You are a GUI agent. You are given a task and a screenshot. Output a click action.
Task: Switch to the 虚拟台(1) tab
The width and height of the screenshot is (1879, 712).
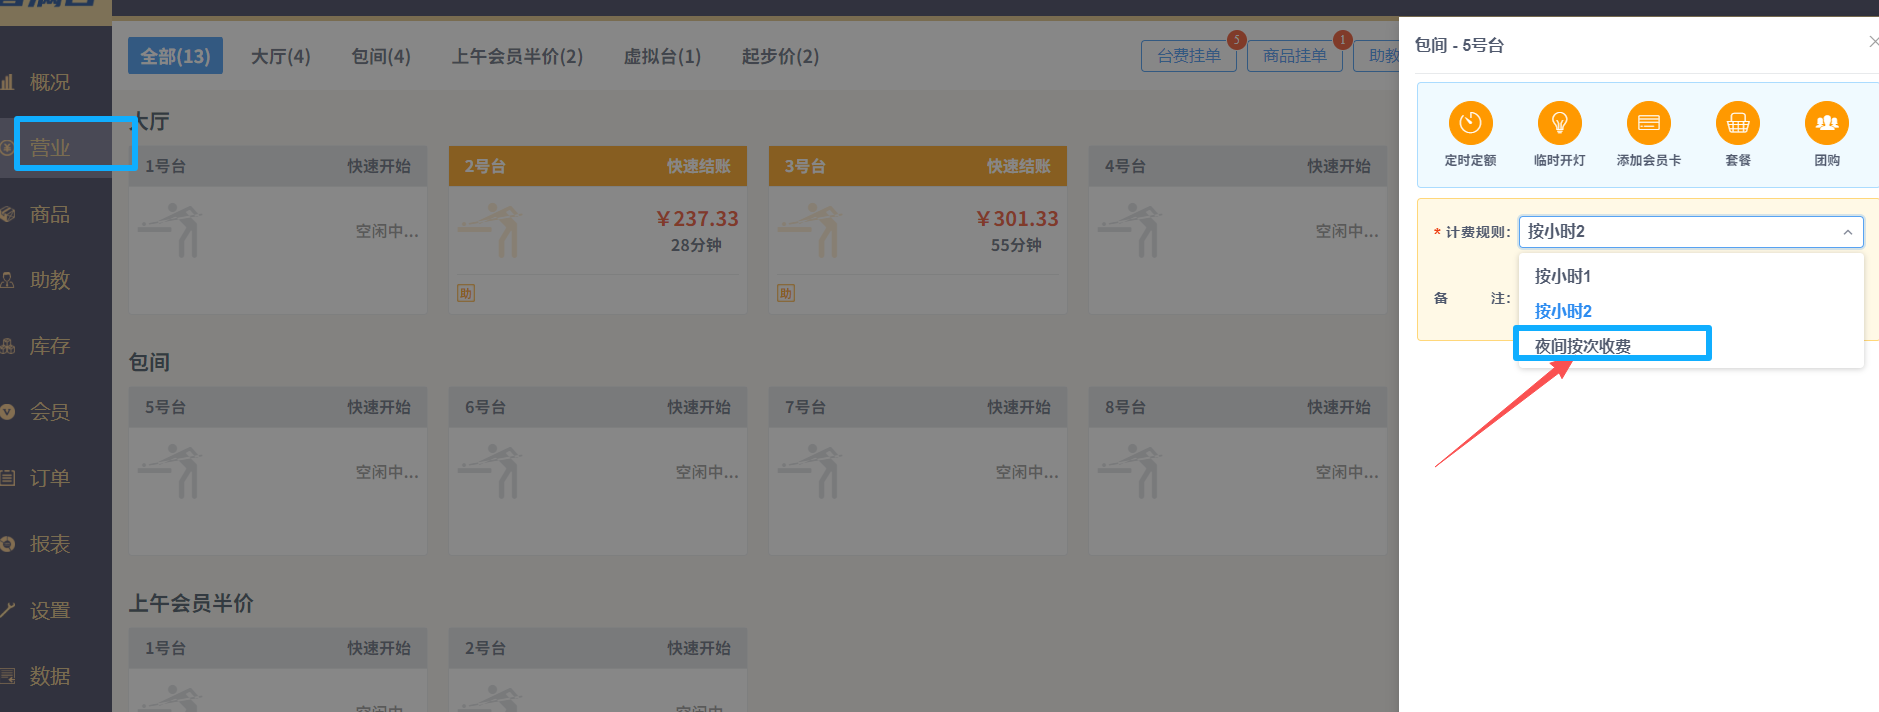click(662, 56)
